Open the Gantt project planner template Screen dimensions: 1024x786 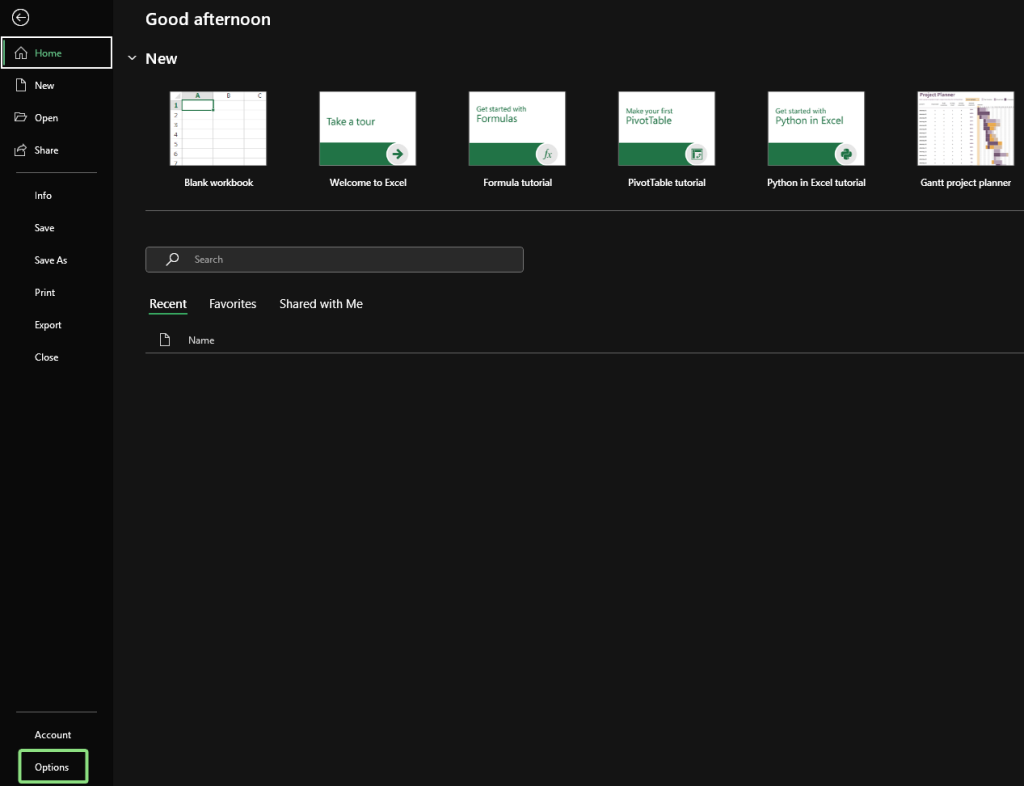(965, 128)
